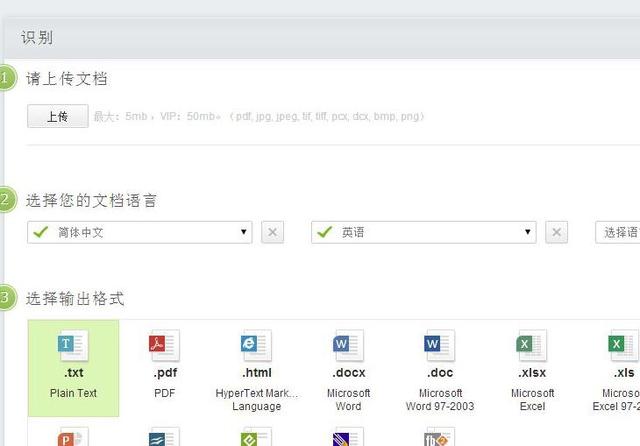Choose the blue wave document format icon
640x446 pixels.
pyautogui.click(x=164, y=437)
